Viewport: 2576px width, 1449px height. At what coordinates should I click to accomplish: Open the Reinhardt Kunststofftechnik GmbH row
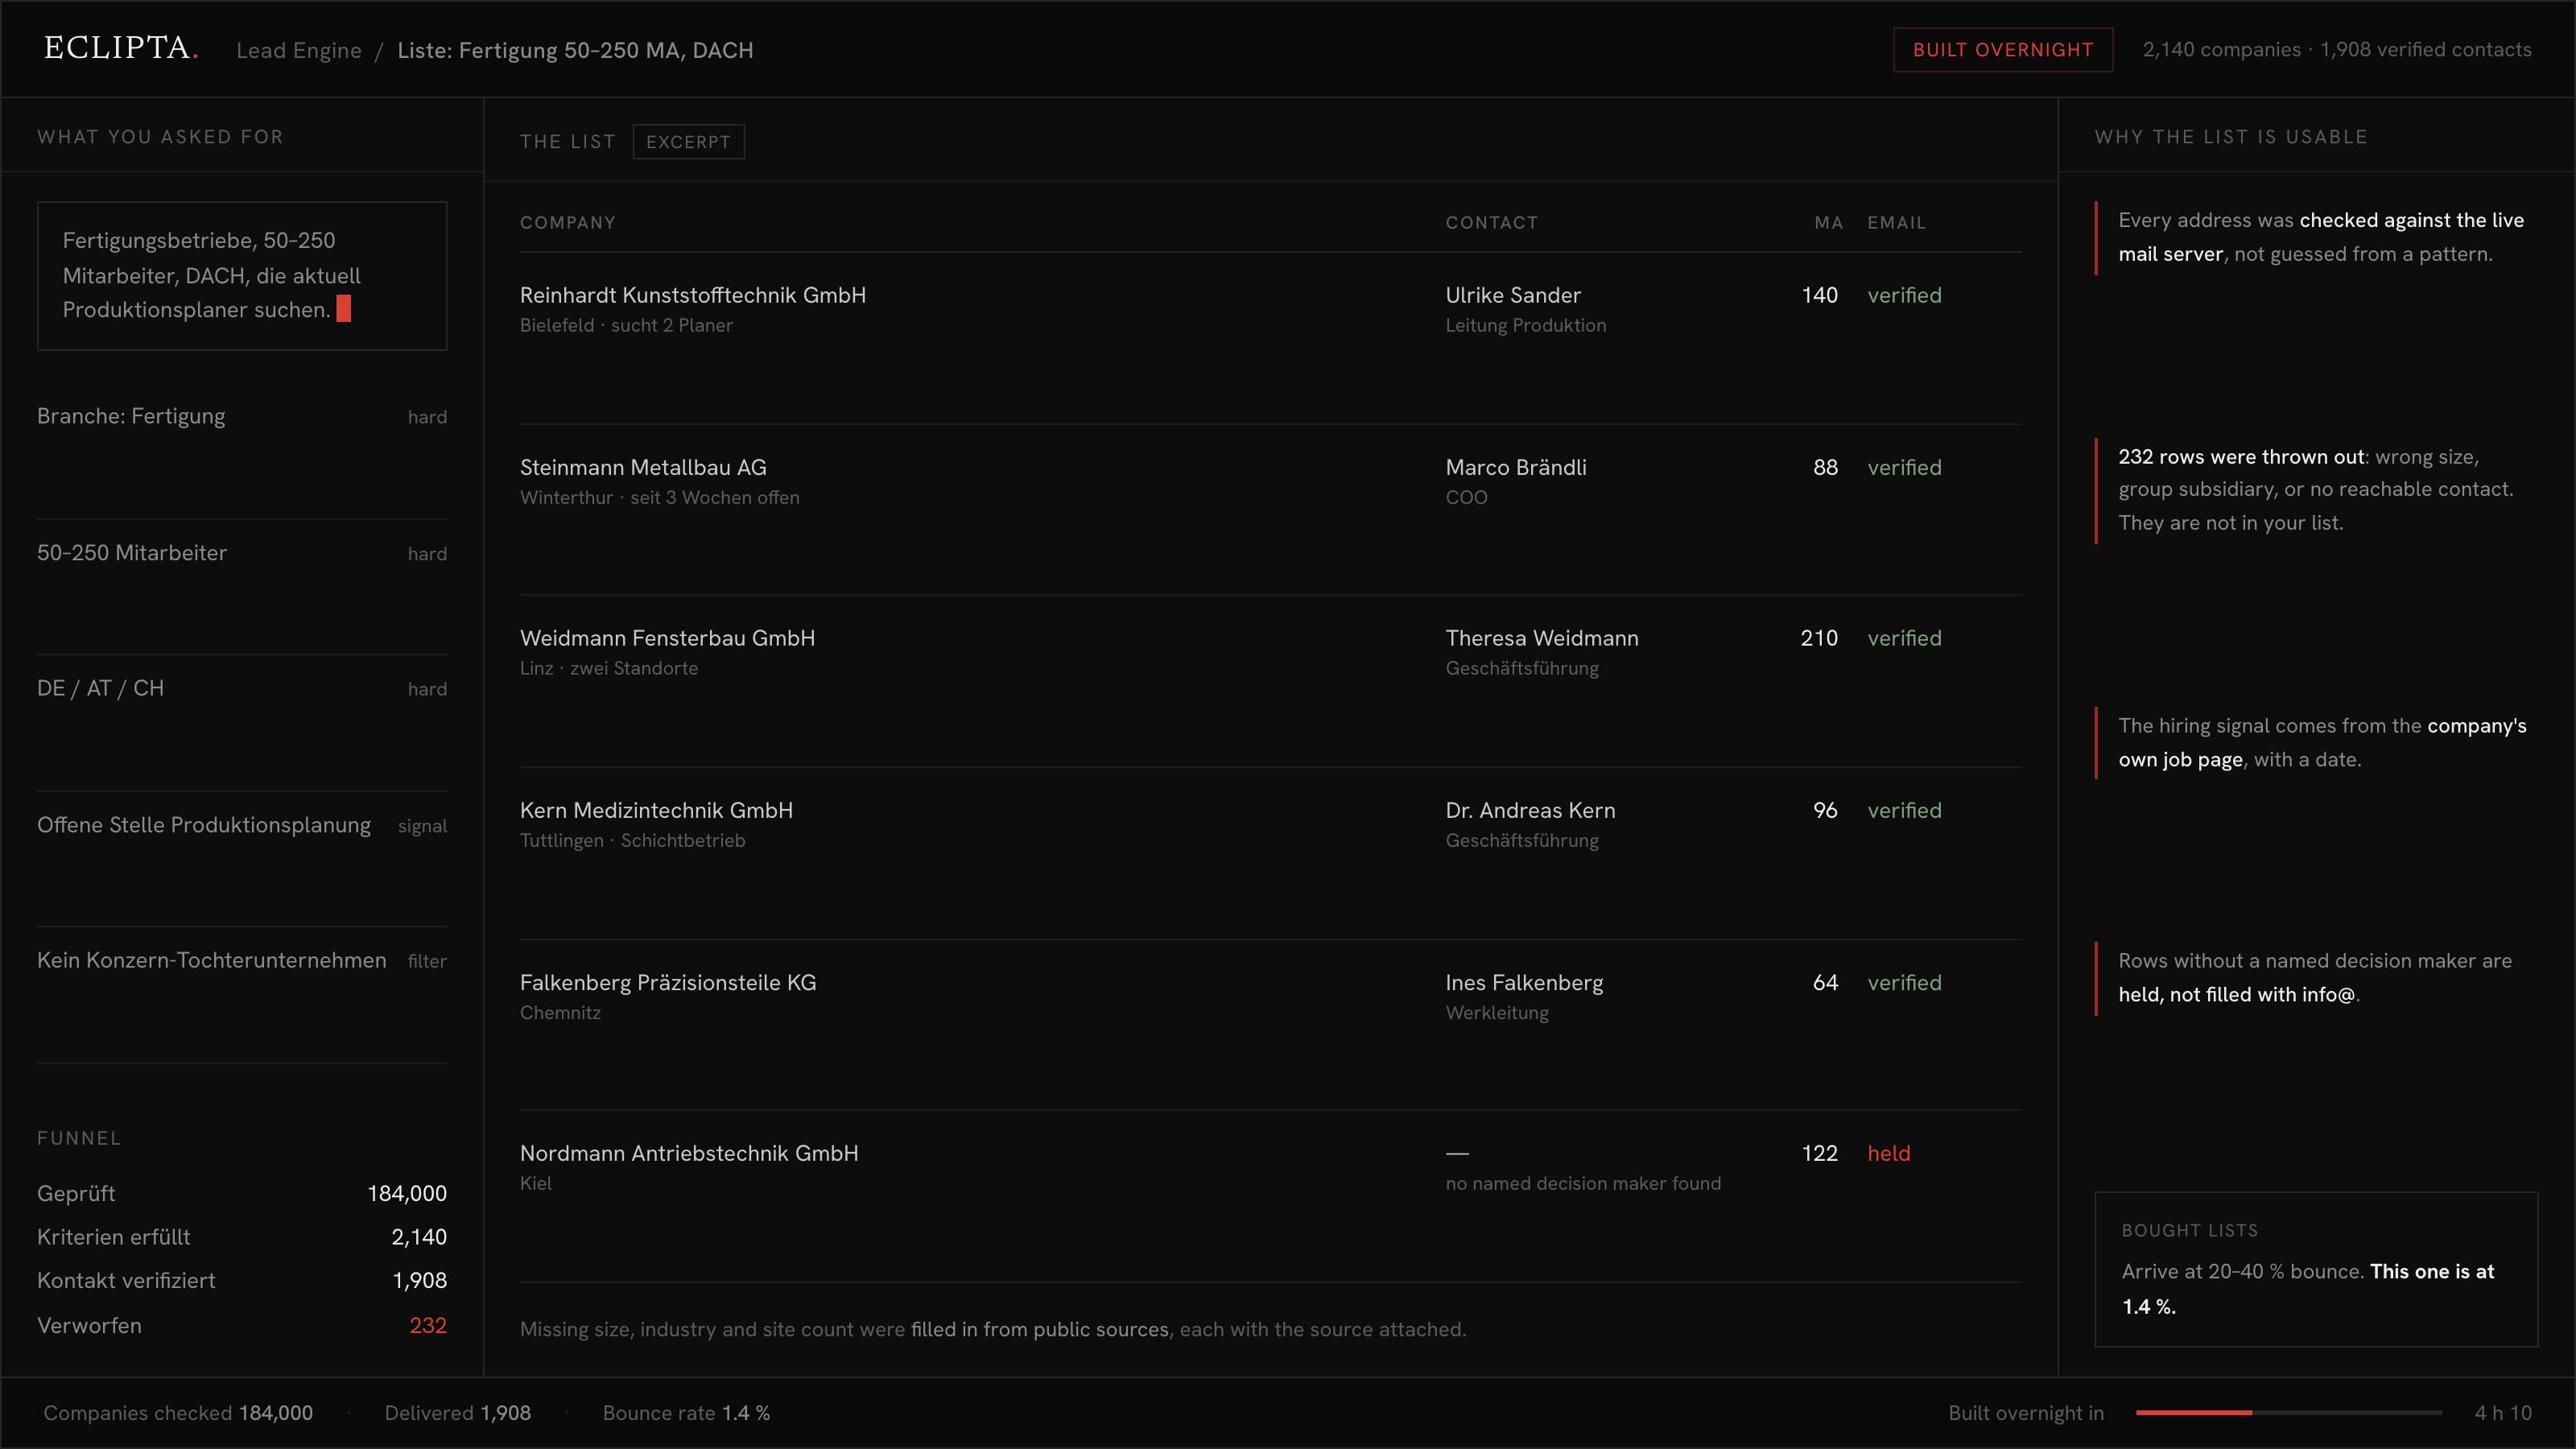[1270, 309]
